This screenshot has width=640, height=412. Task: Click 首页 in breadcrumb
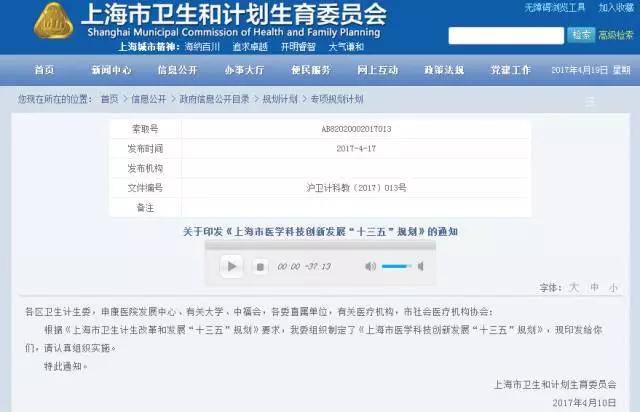(109, 99)
